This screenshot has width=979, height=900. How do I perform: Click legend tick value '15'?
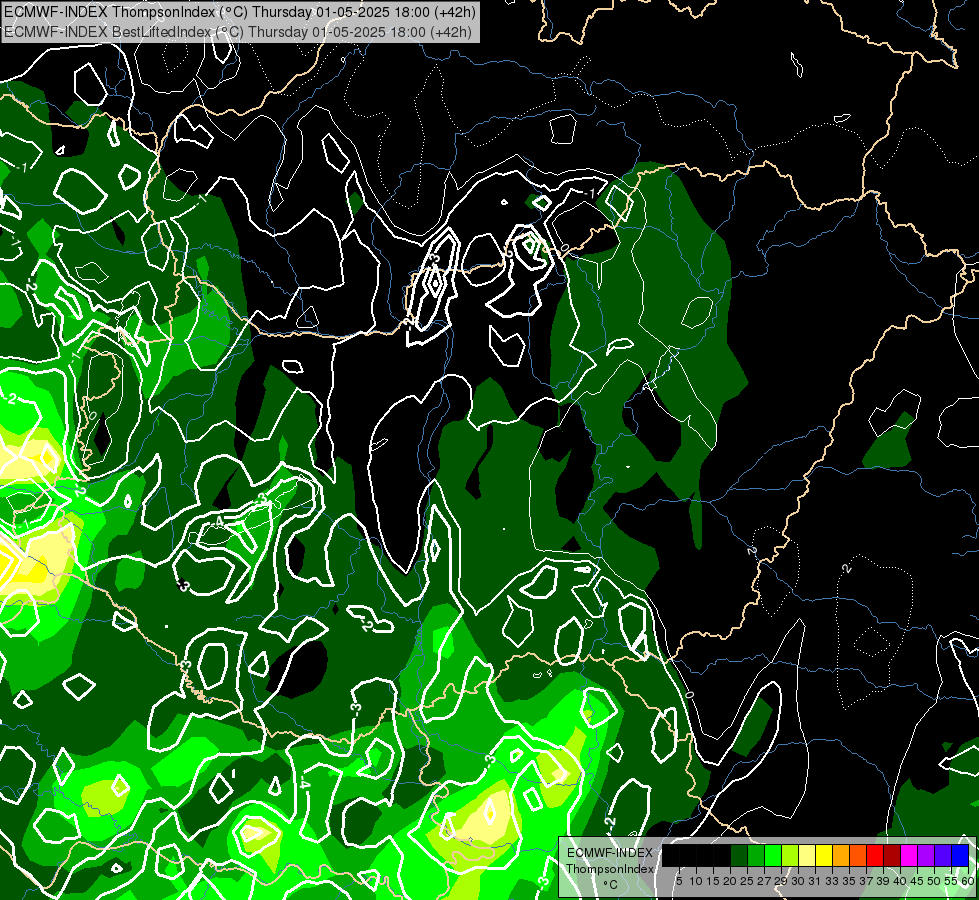tap(713, 881)
